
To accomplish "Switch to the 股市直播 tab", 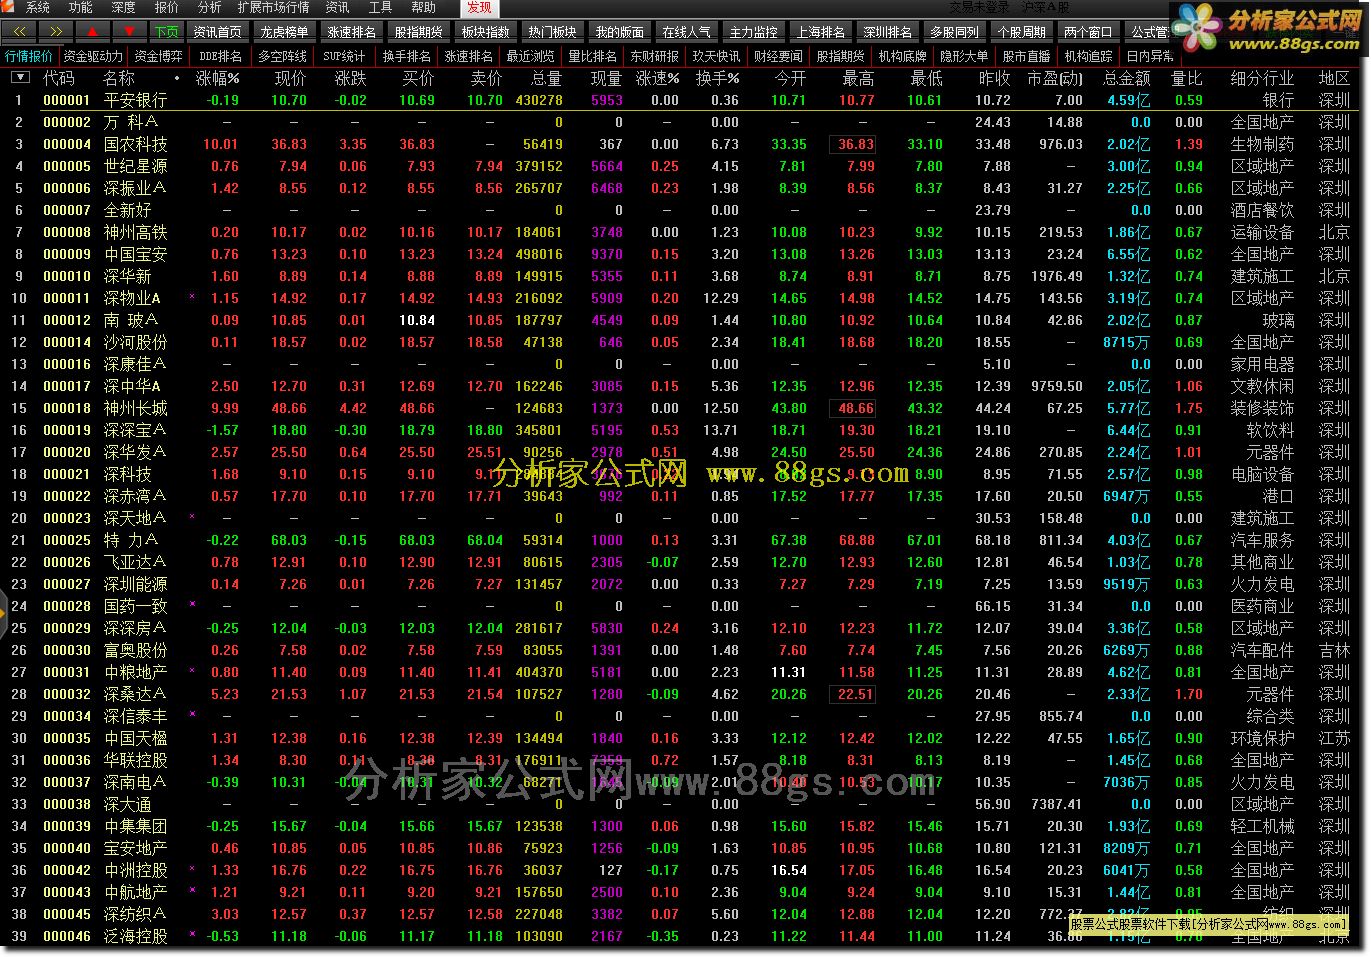I will click(x=1027, y=56).
